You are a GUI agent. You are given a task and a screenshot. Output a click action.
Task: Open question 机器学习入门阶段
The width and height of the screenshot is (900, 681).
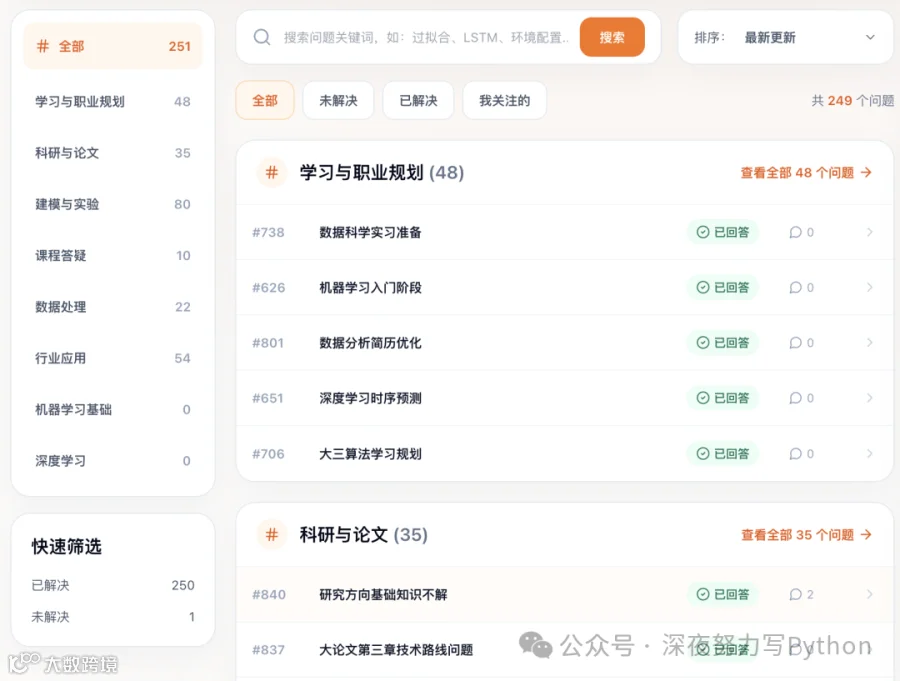tap(370, 287)
